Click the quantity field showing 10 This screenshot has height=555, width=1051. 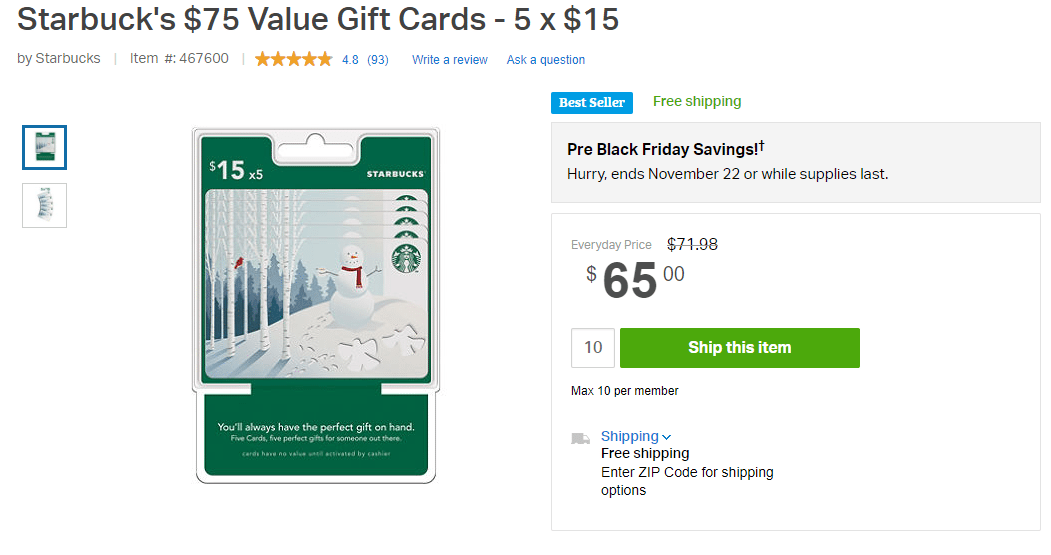point(593,348)
